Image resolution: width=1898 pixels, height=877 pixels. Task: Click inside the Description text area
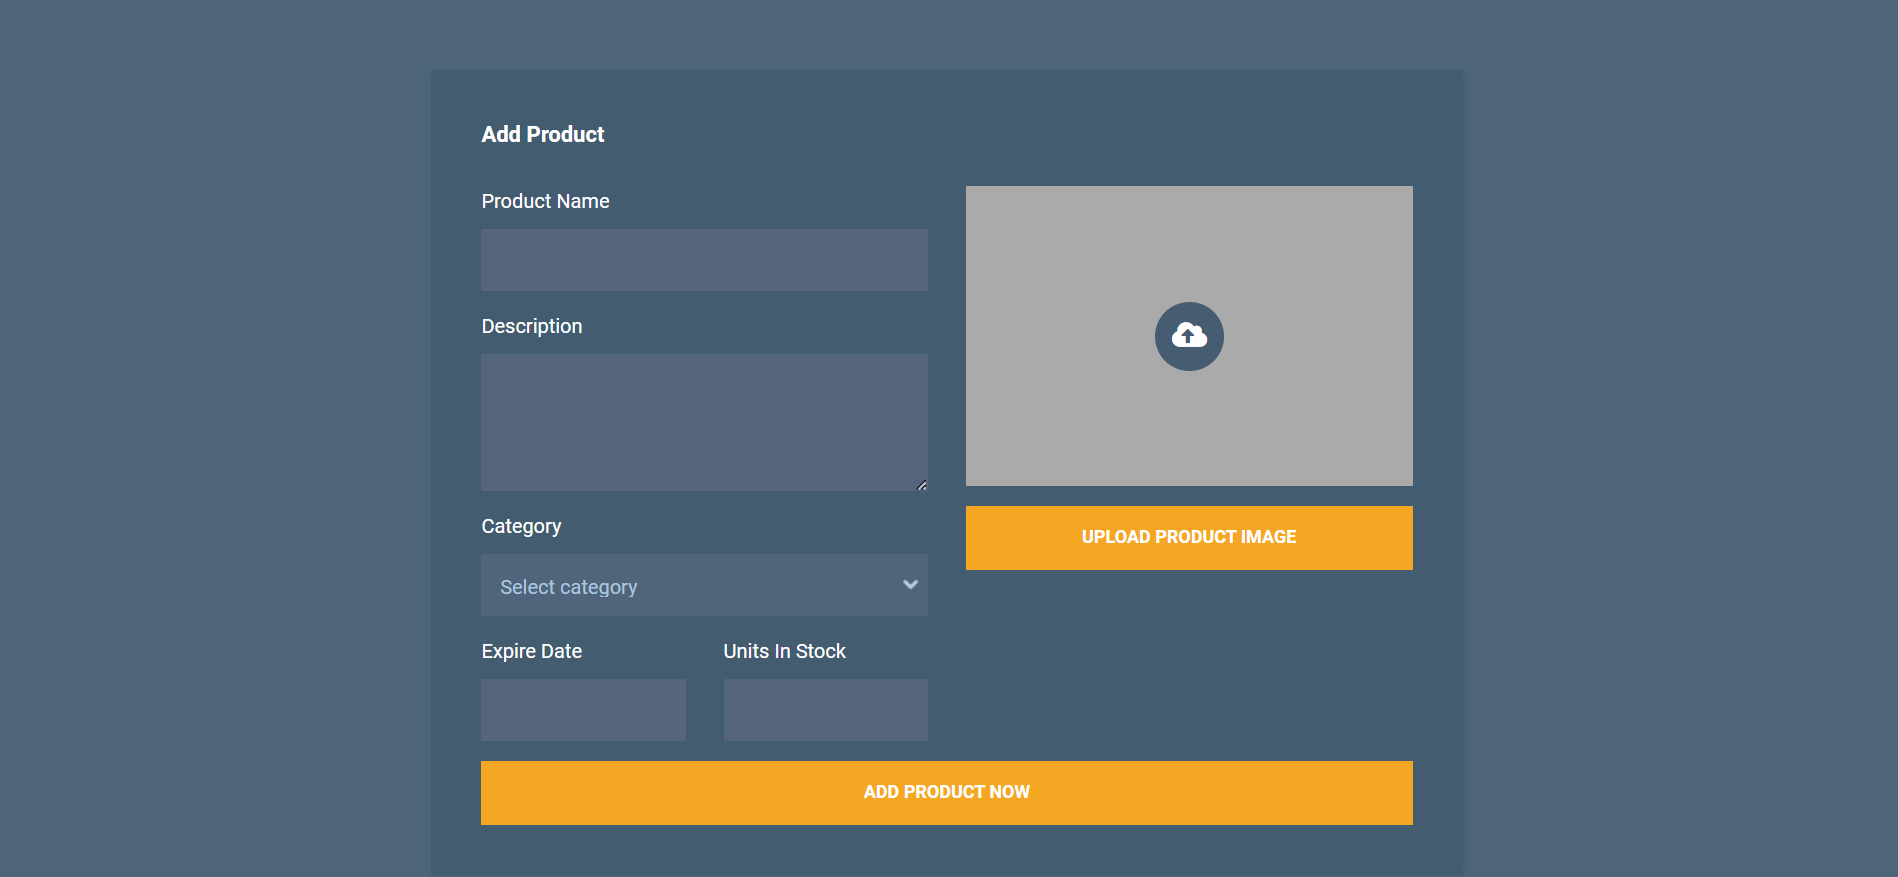[x=704, y=421]
